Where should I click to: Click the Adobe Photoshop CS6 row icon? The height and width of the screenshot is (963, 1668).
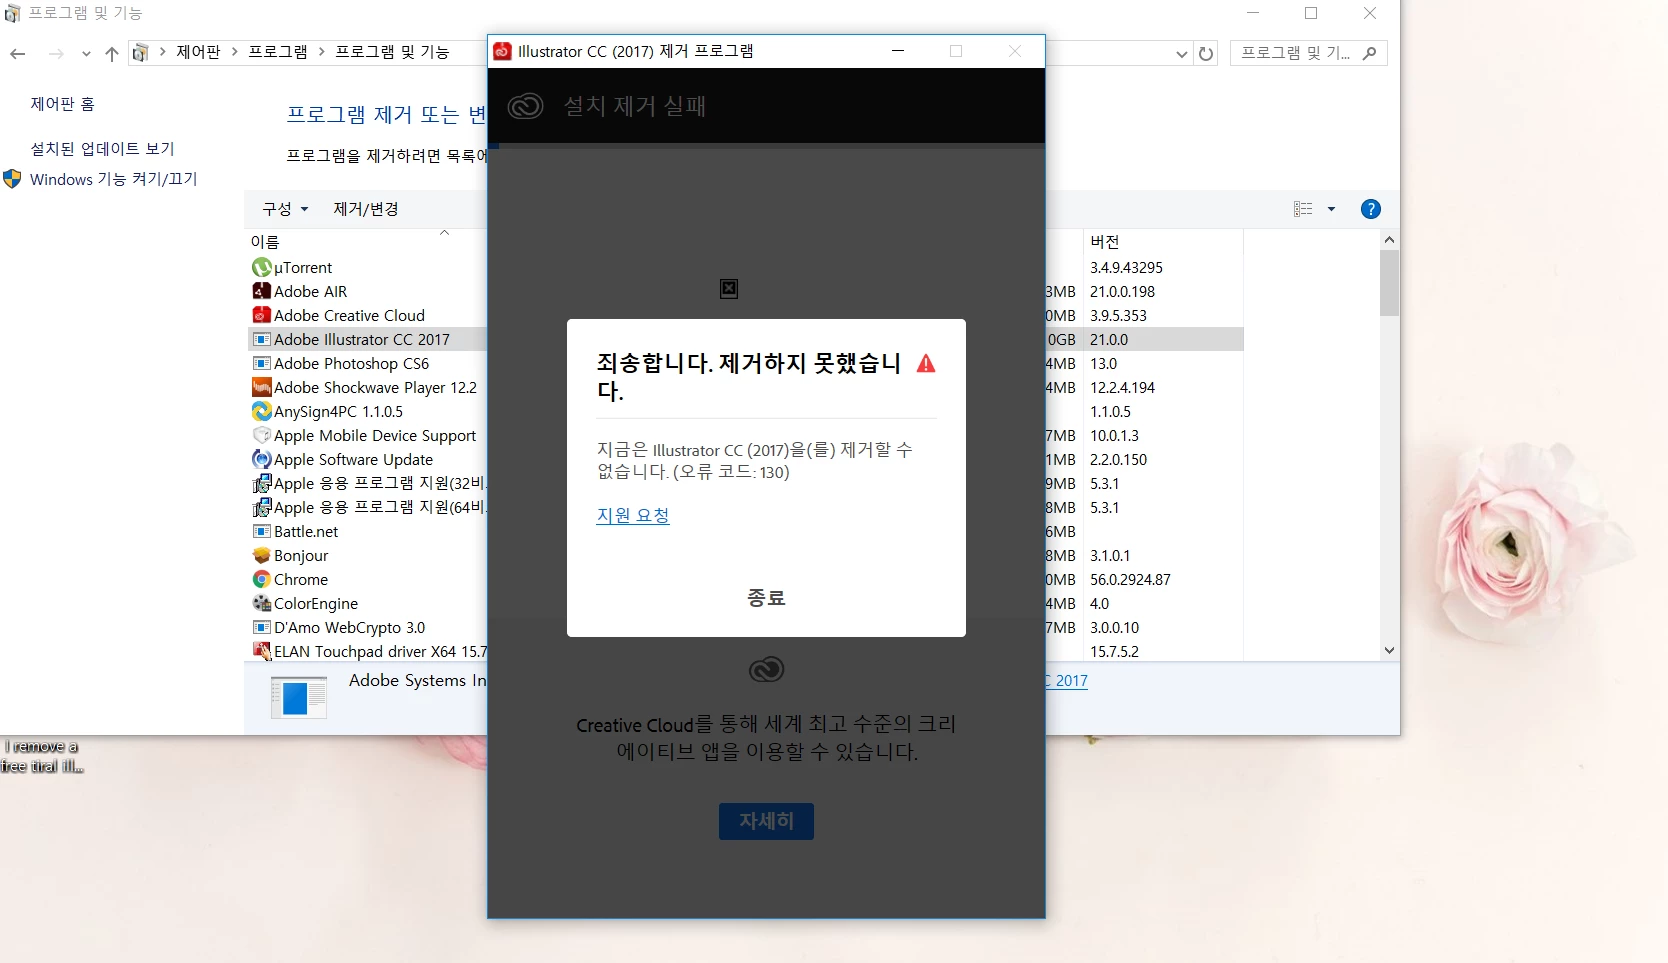point(262,363)
